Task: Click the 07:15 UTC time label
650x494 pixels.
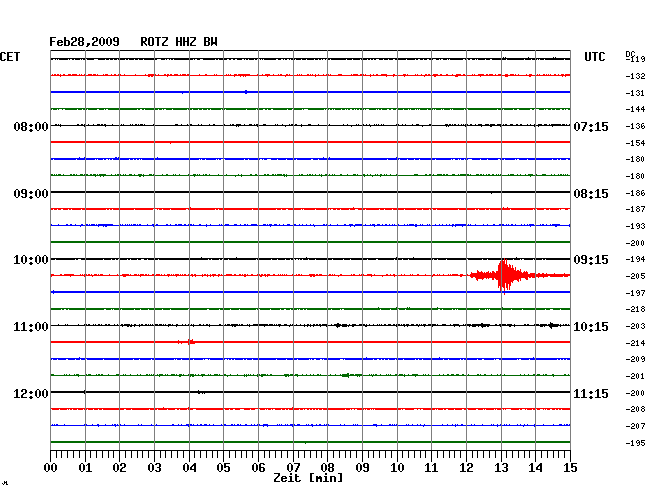Action: [x=591, y=126]
